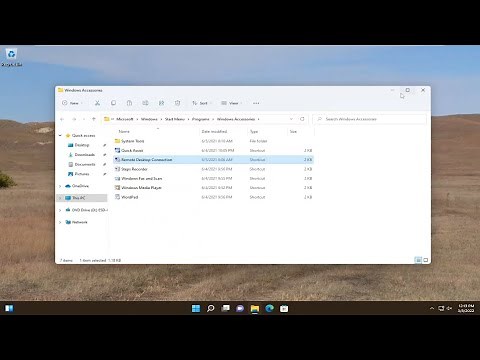This screenshot has height=360, width=480.
Task: Select the DVD Drive entry
Action: click(87, 210)
